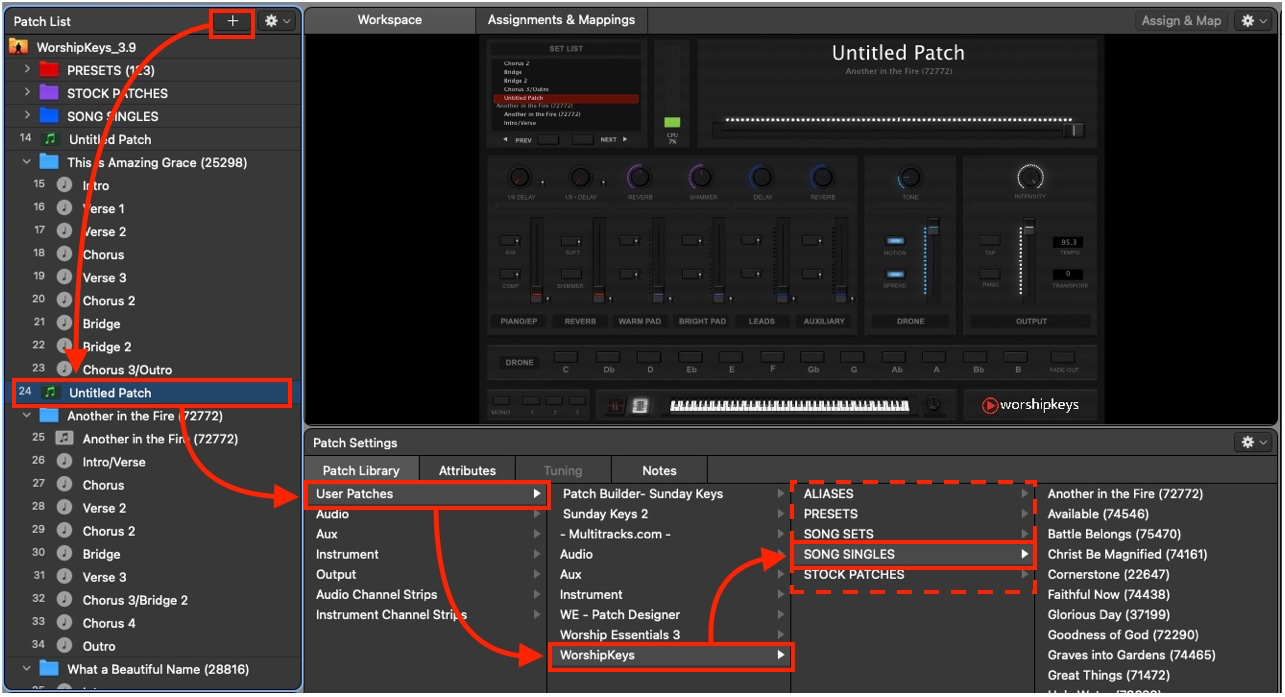Viewport: 1285px width, 697px height.
Task: Click the patch icon beside Intro, row 15
Action: [x=65, y=185]
